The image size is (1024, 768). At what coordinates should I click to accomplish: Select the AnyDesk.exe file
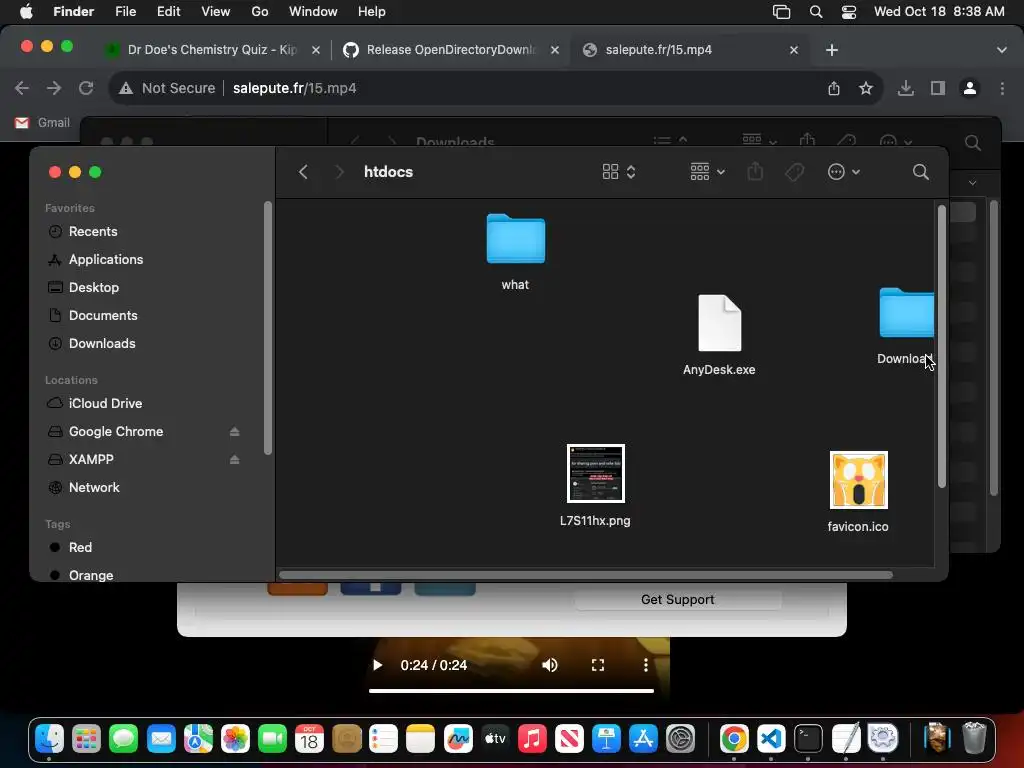tap(719, 323)
